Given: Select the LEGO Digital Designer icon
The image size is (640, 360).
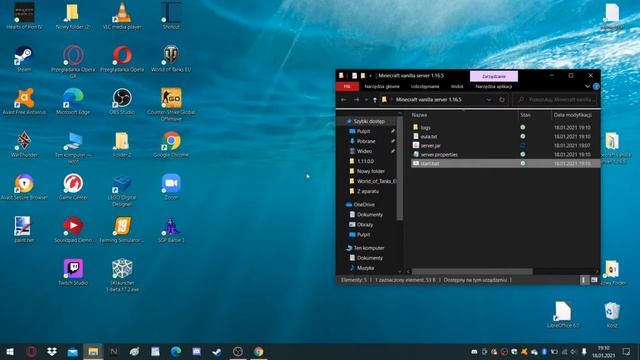Looking at the screenshot, I should [x=122, y=190].
